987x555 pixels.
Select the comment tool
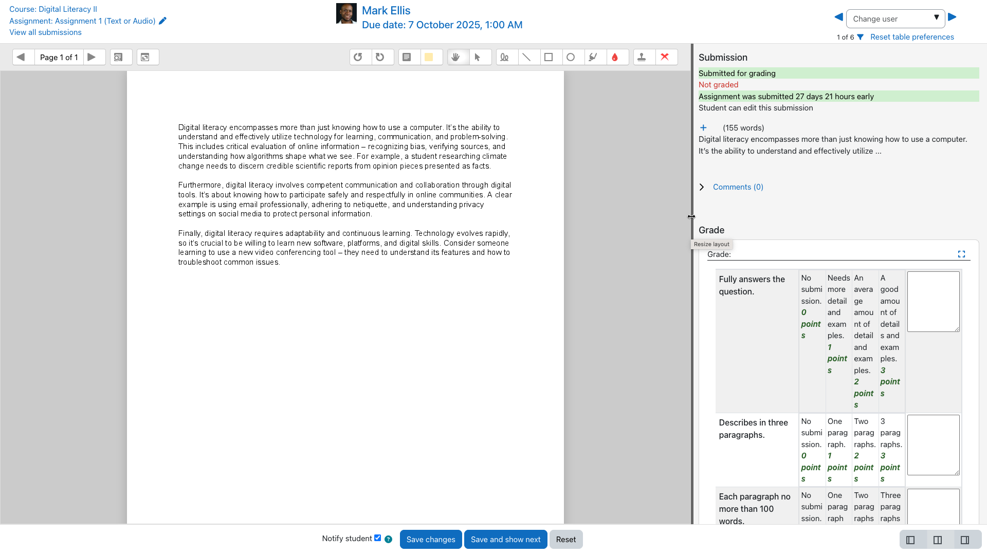coord(407,57)
